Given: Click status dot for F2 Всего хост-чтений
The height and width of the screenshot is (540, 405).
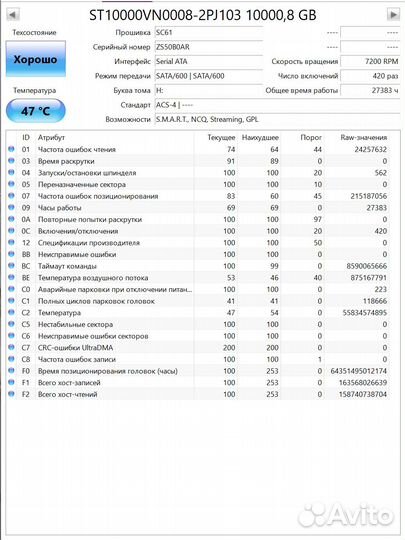Looking at the screenshot, I should 11,394.
